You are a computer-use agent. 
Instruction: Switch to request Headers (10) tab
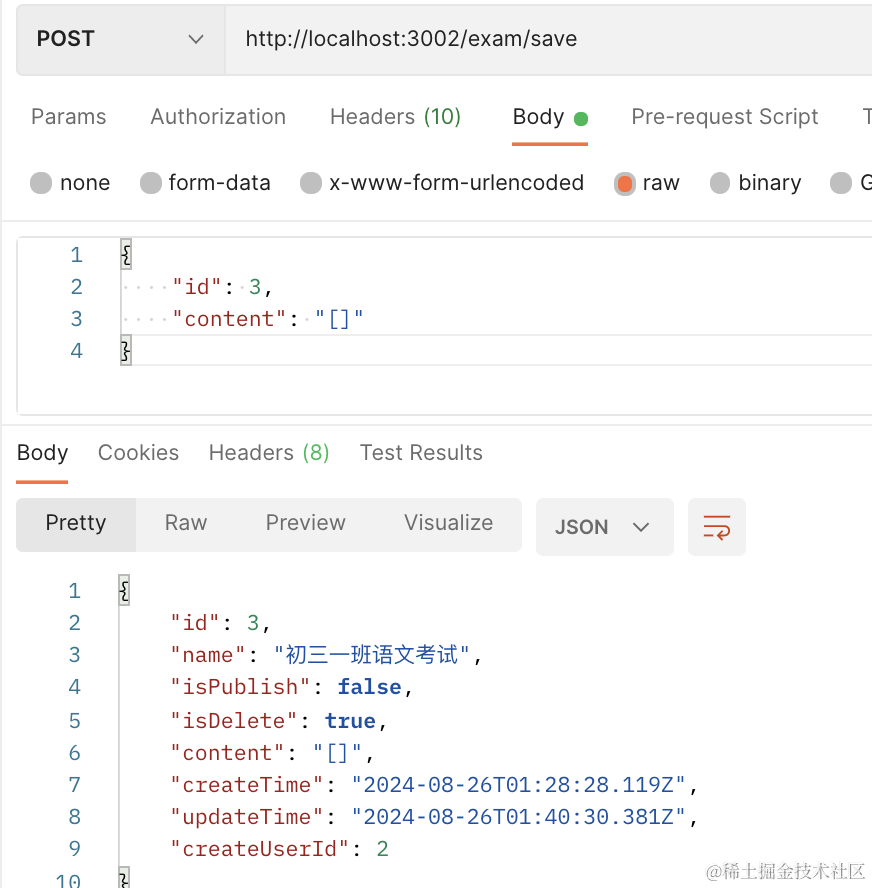tap(395, 117)
